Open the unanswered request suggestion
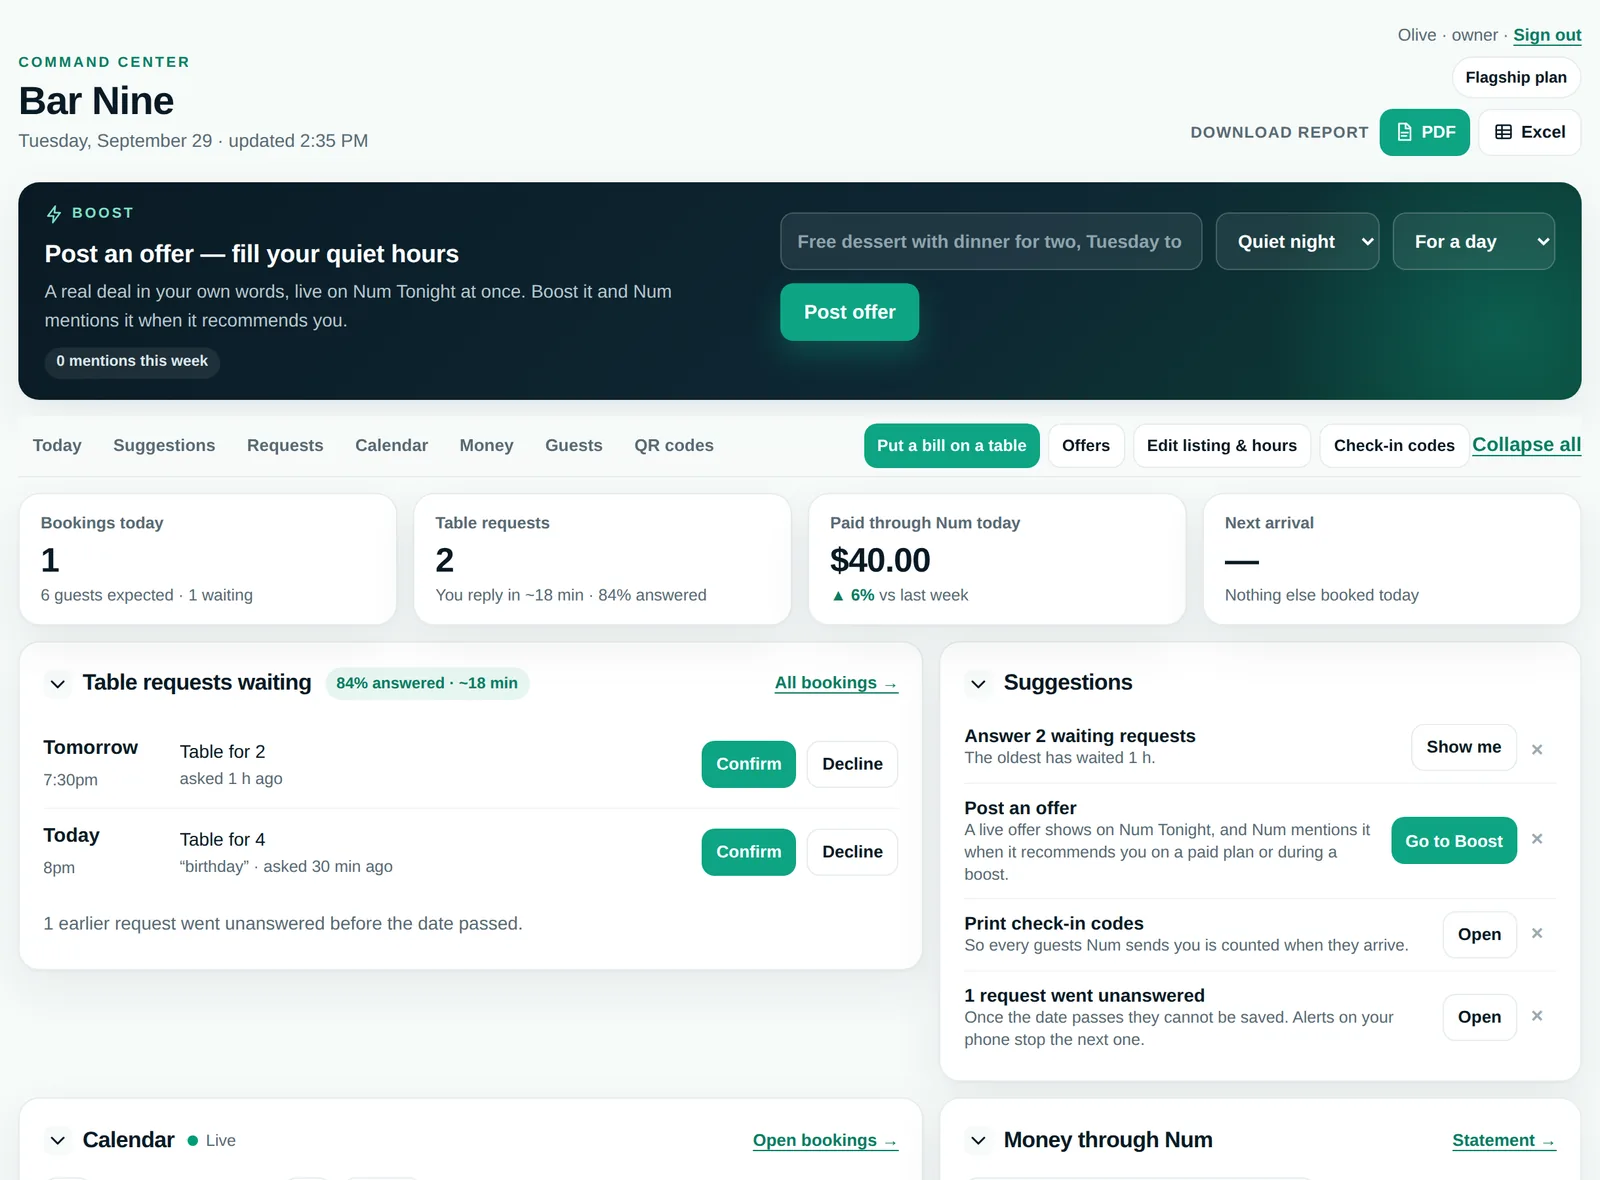This screenshot has height=1180, width=1600. click(1480, 1018)
